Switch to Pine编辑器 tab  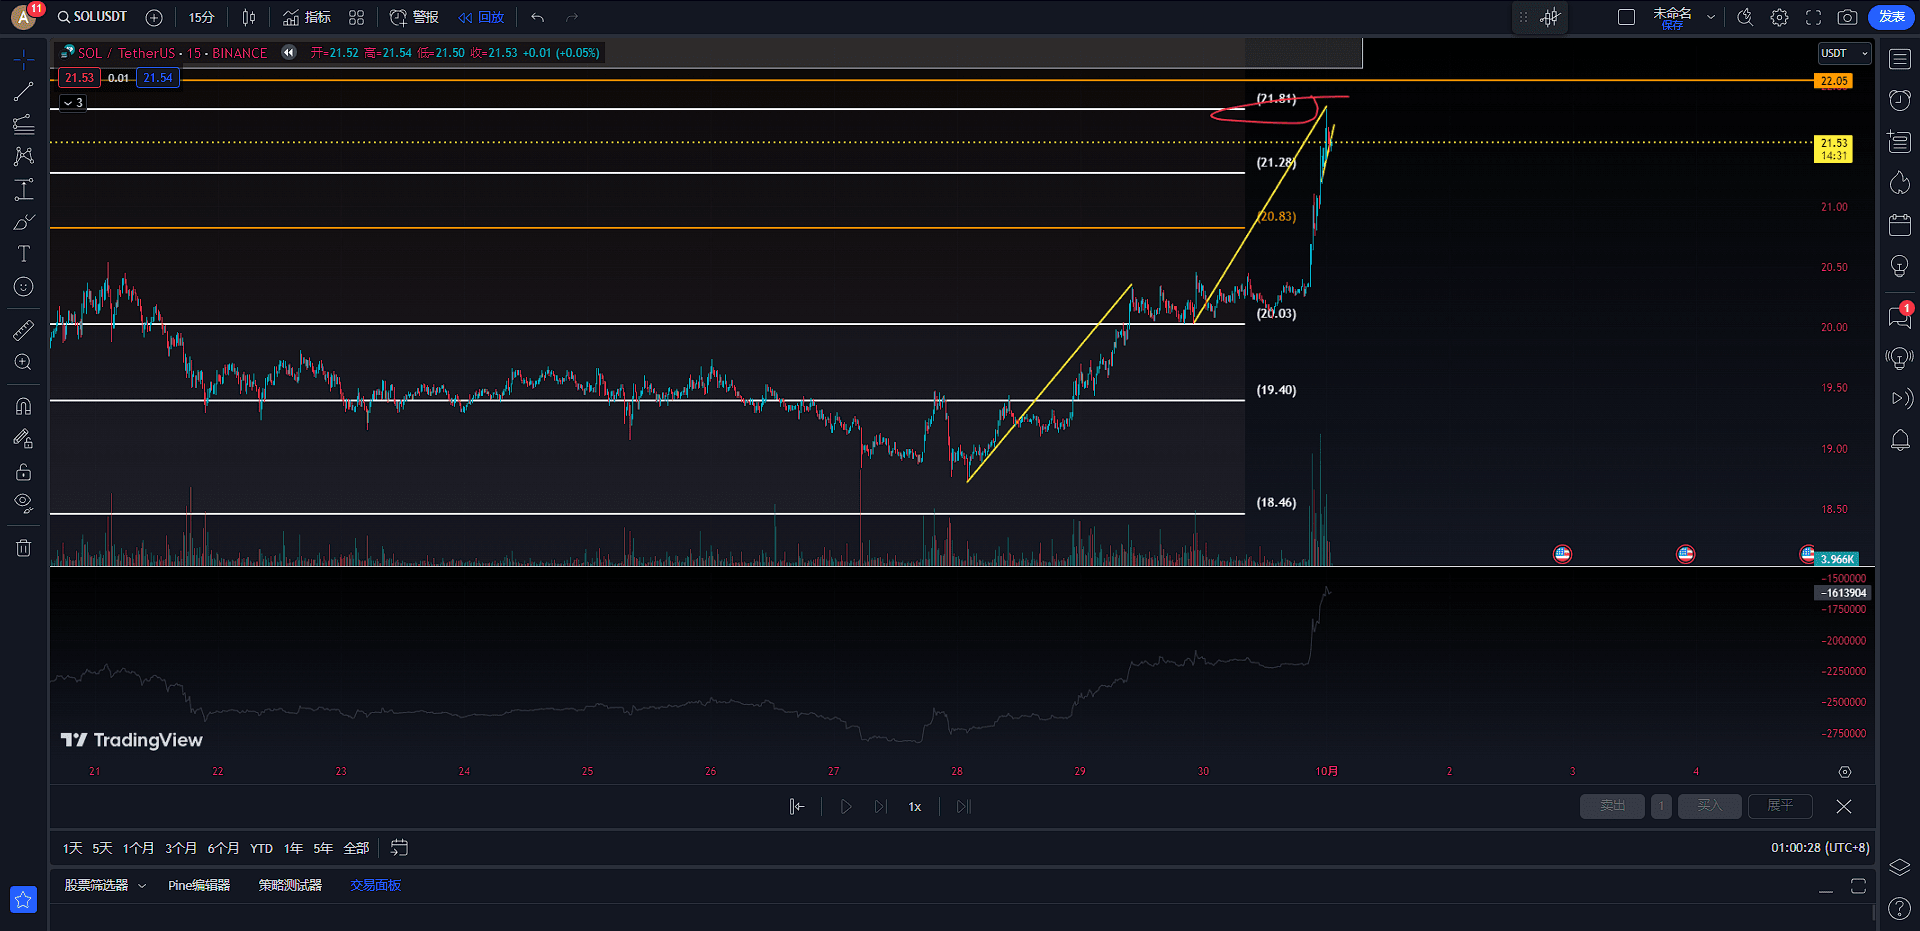click(x=199, y=885)
